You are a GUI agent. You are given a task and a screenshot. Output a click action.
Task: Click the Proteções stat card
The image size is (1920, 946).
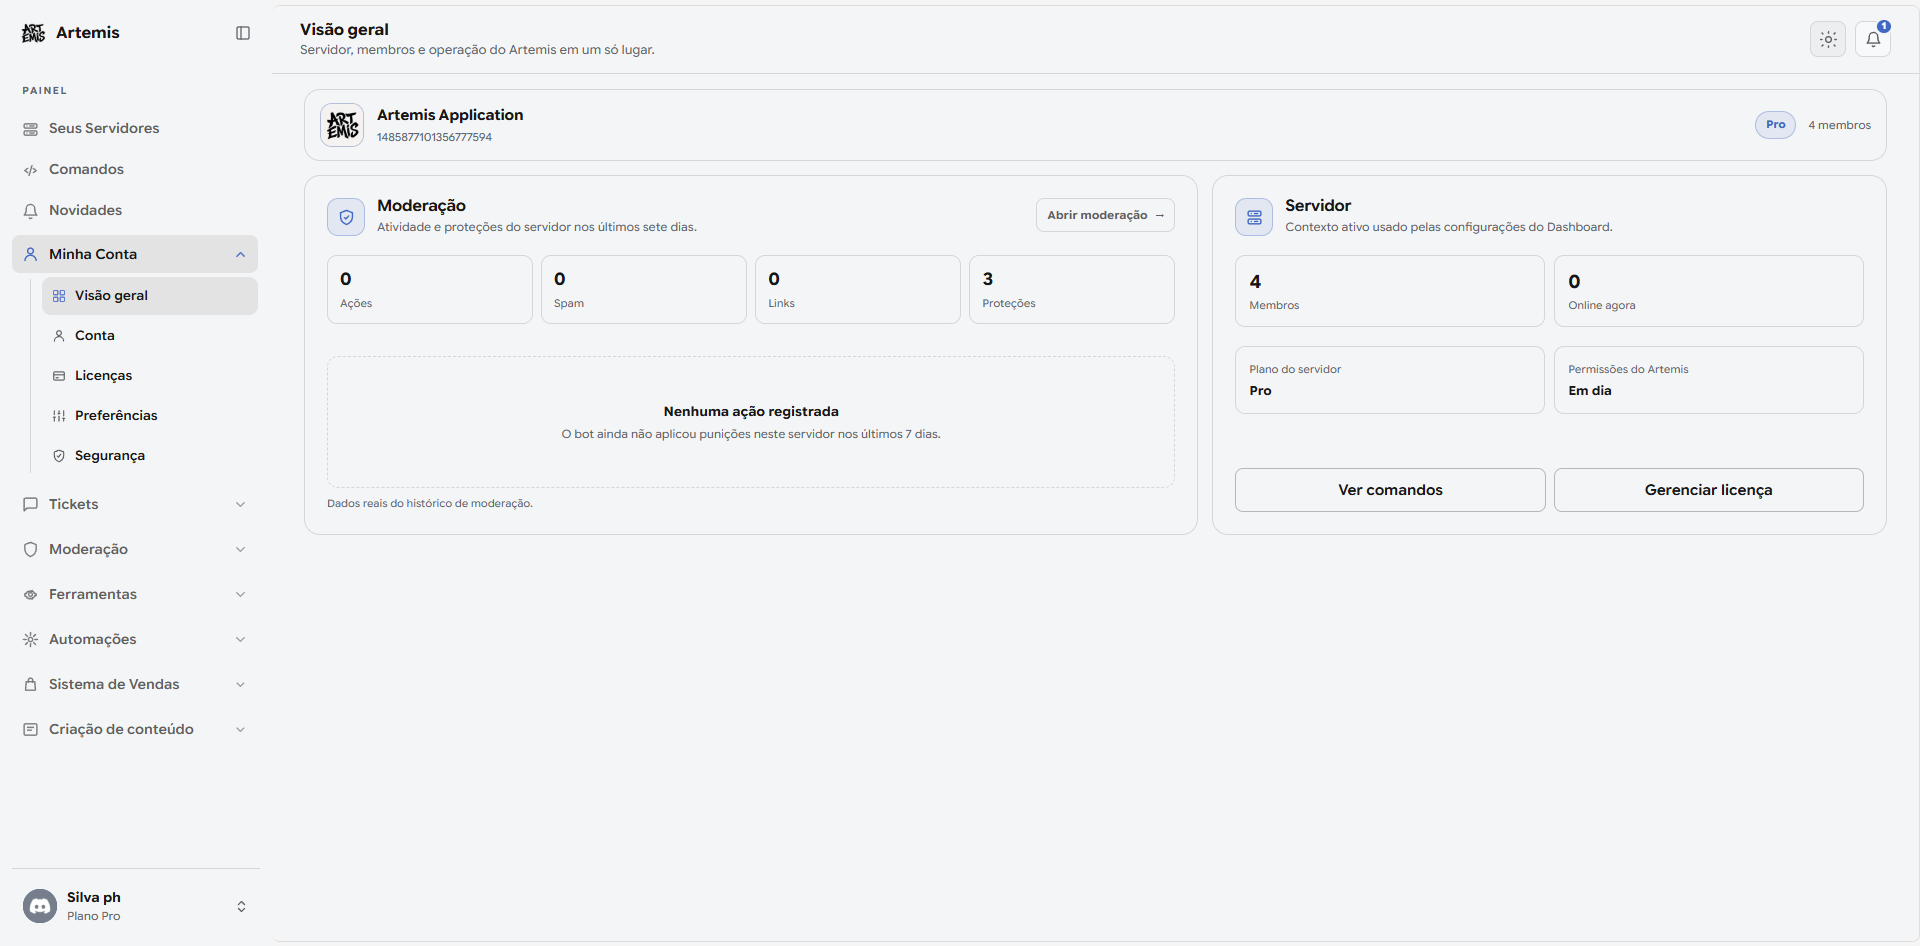pyautogui.click(x=1072, y=289)
